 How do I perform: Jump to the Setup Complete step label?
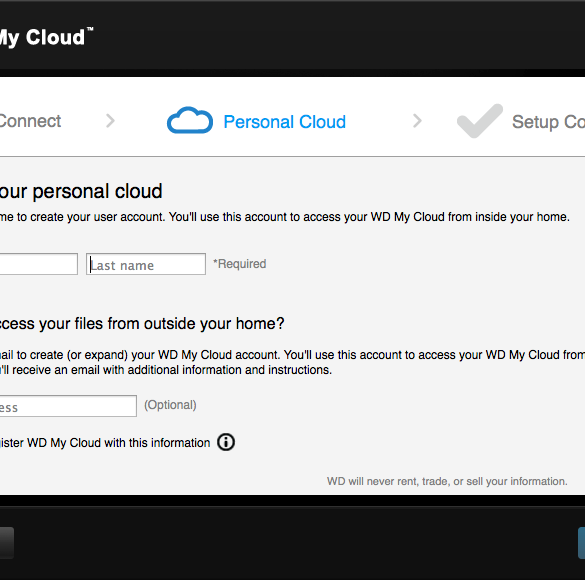coord(548,122)
